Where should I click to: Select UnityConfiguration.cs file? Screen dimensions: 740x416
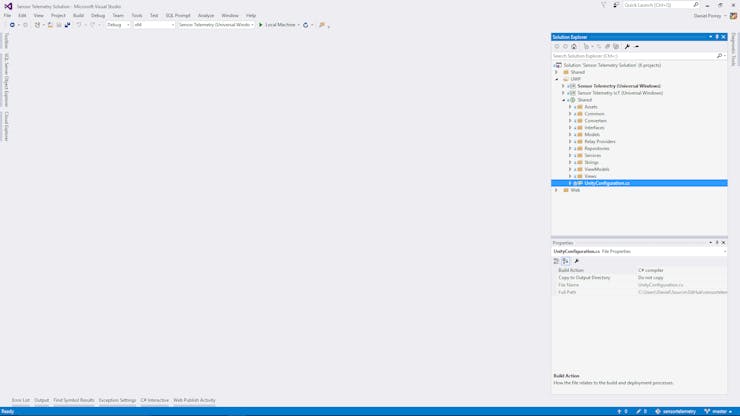click(607, 183)
